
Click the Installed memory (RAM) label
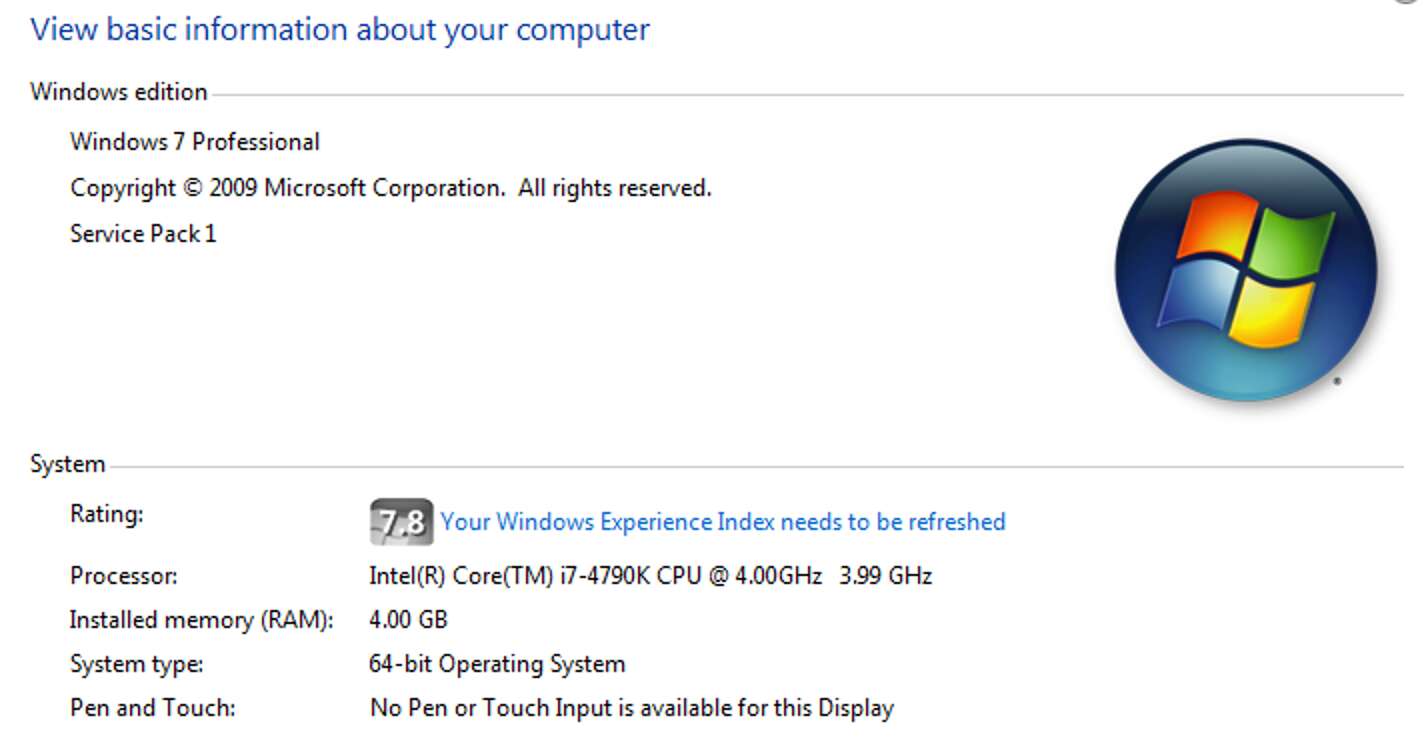(201, 620)
